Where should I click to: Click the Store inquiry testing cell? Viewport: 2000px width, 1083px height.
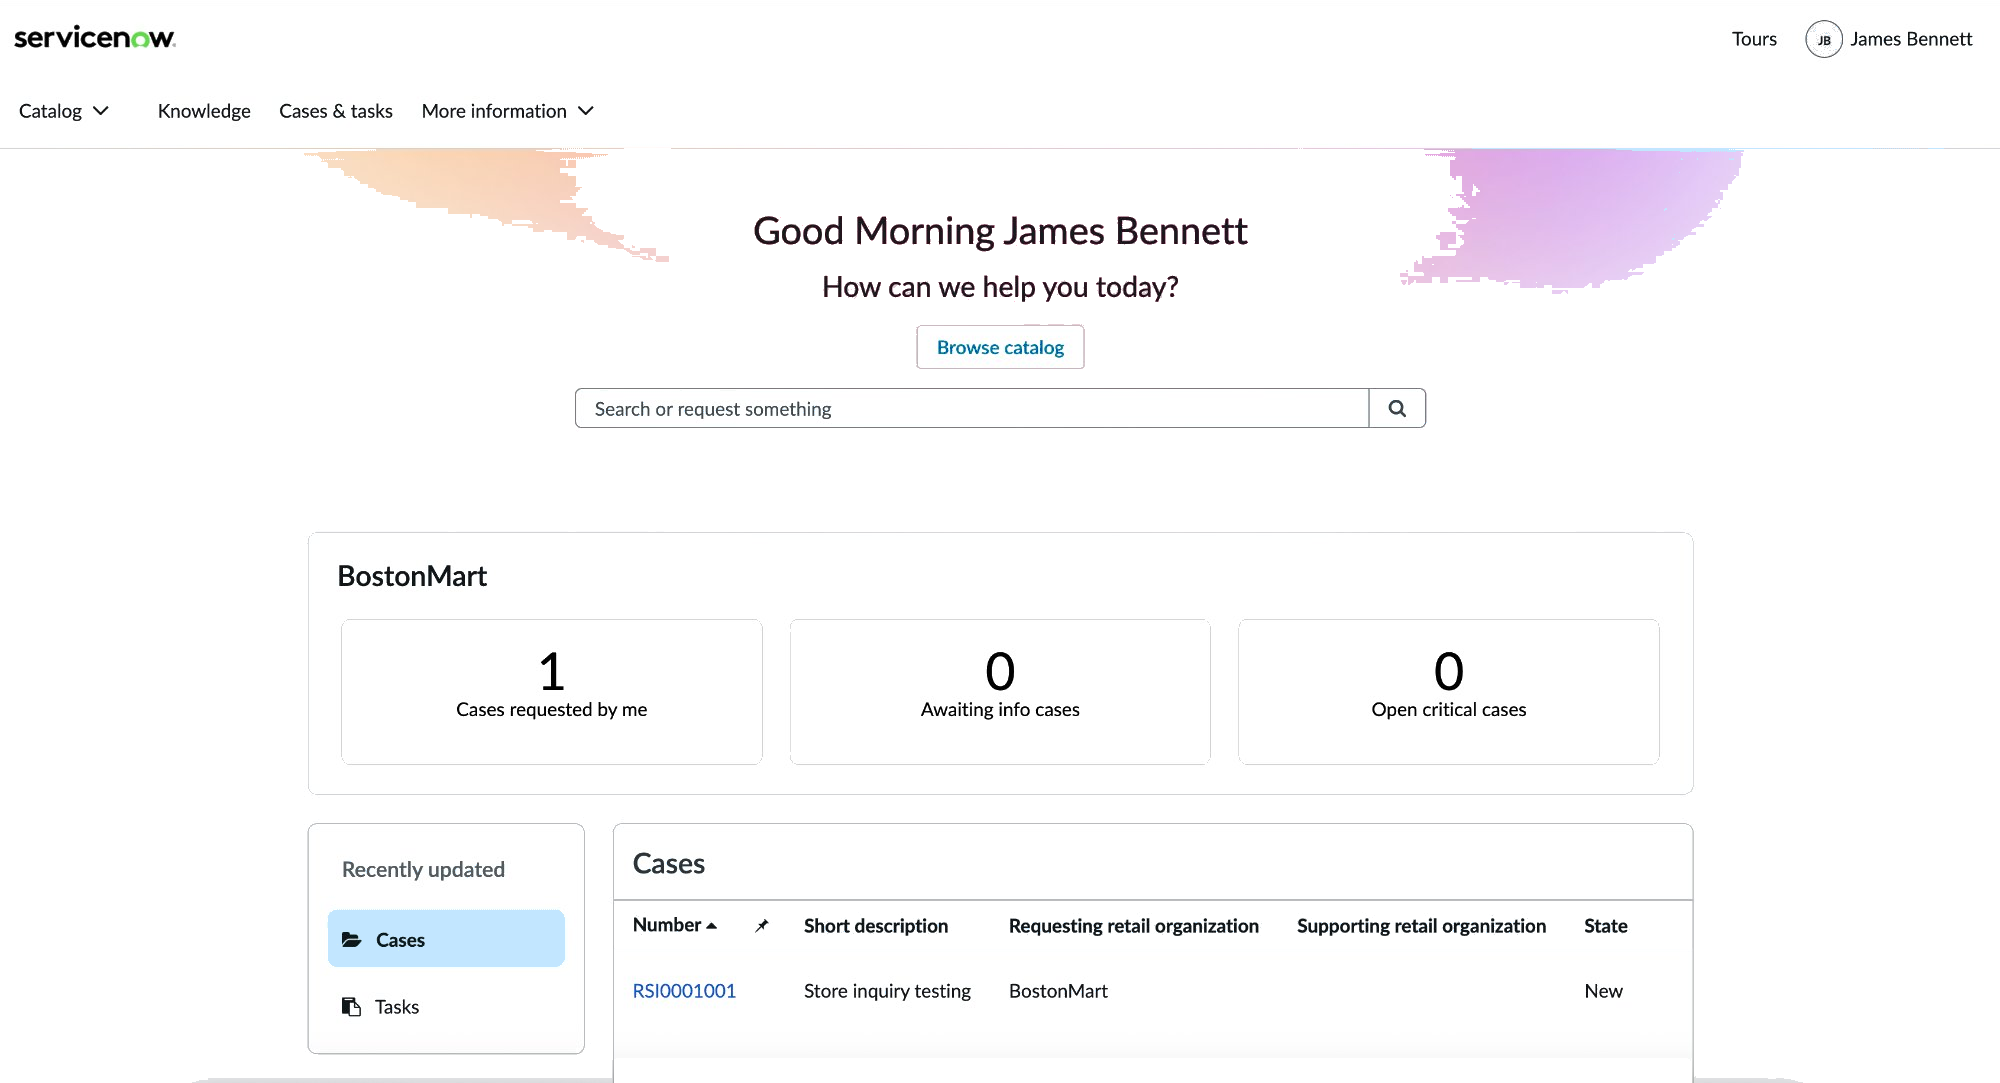887,991
